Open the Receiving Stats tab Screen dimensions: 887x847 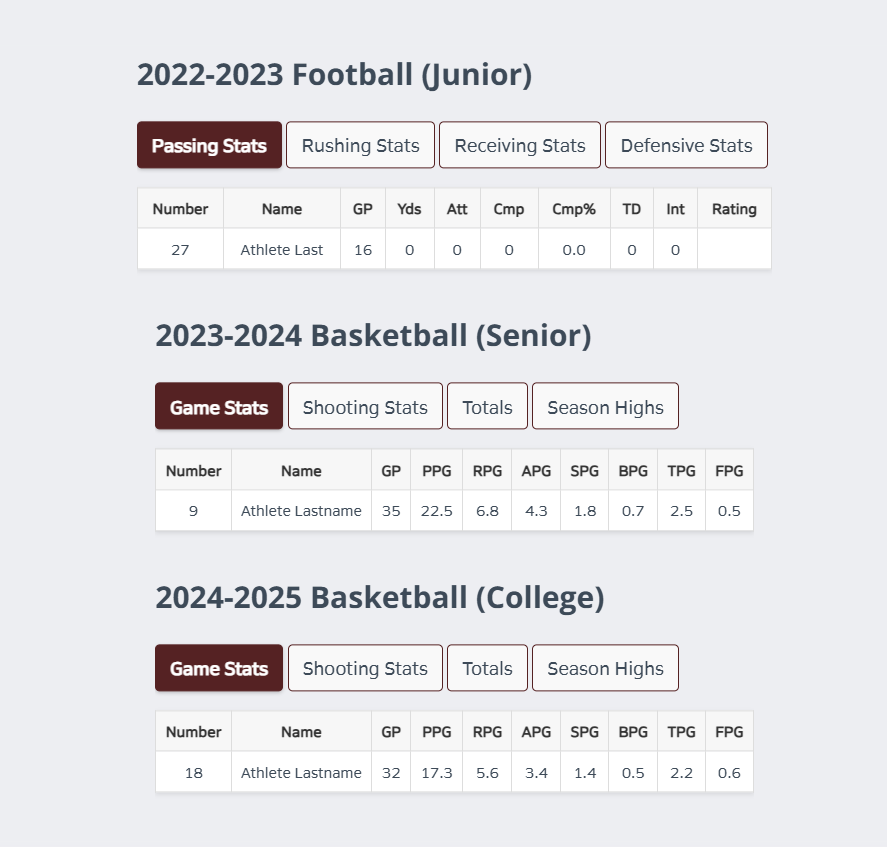(x=520, y=145)
